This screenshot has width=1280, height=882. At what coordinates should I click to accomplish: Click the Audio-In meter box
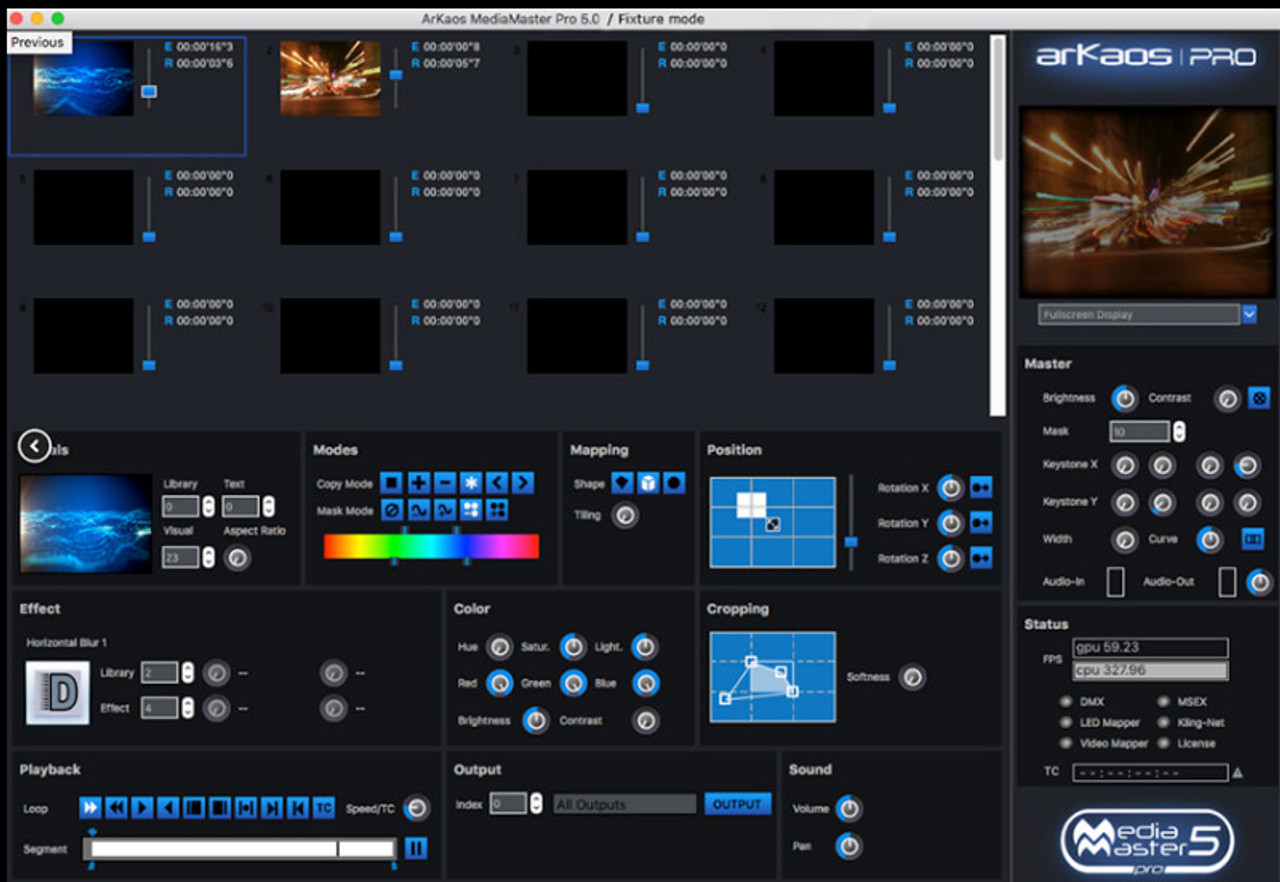[1115, 581]
